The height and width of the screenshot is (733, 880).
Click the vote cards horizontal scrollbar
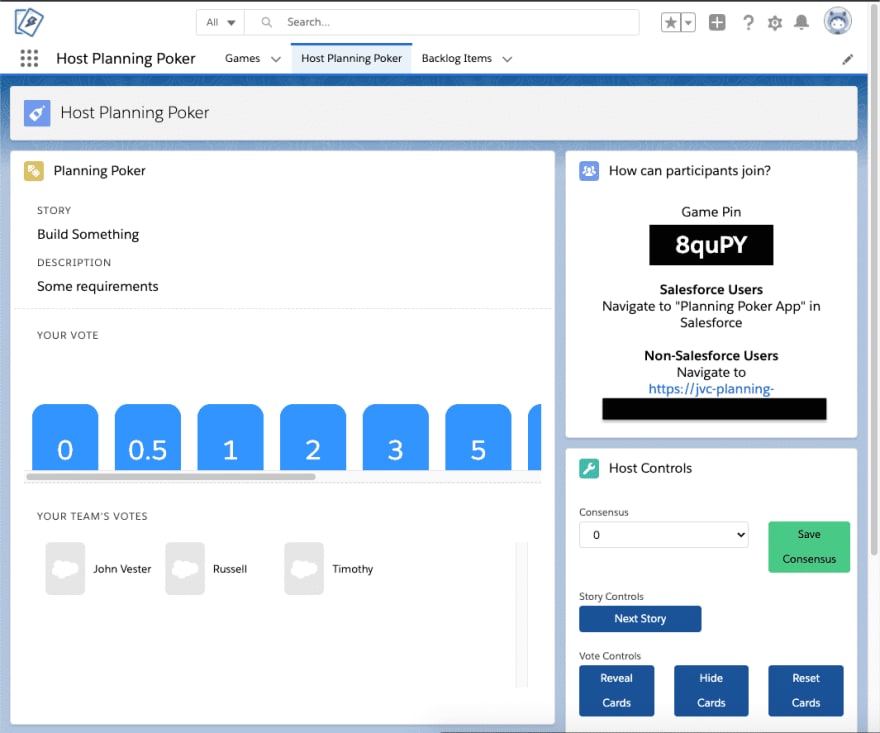[171, 477]
